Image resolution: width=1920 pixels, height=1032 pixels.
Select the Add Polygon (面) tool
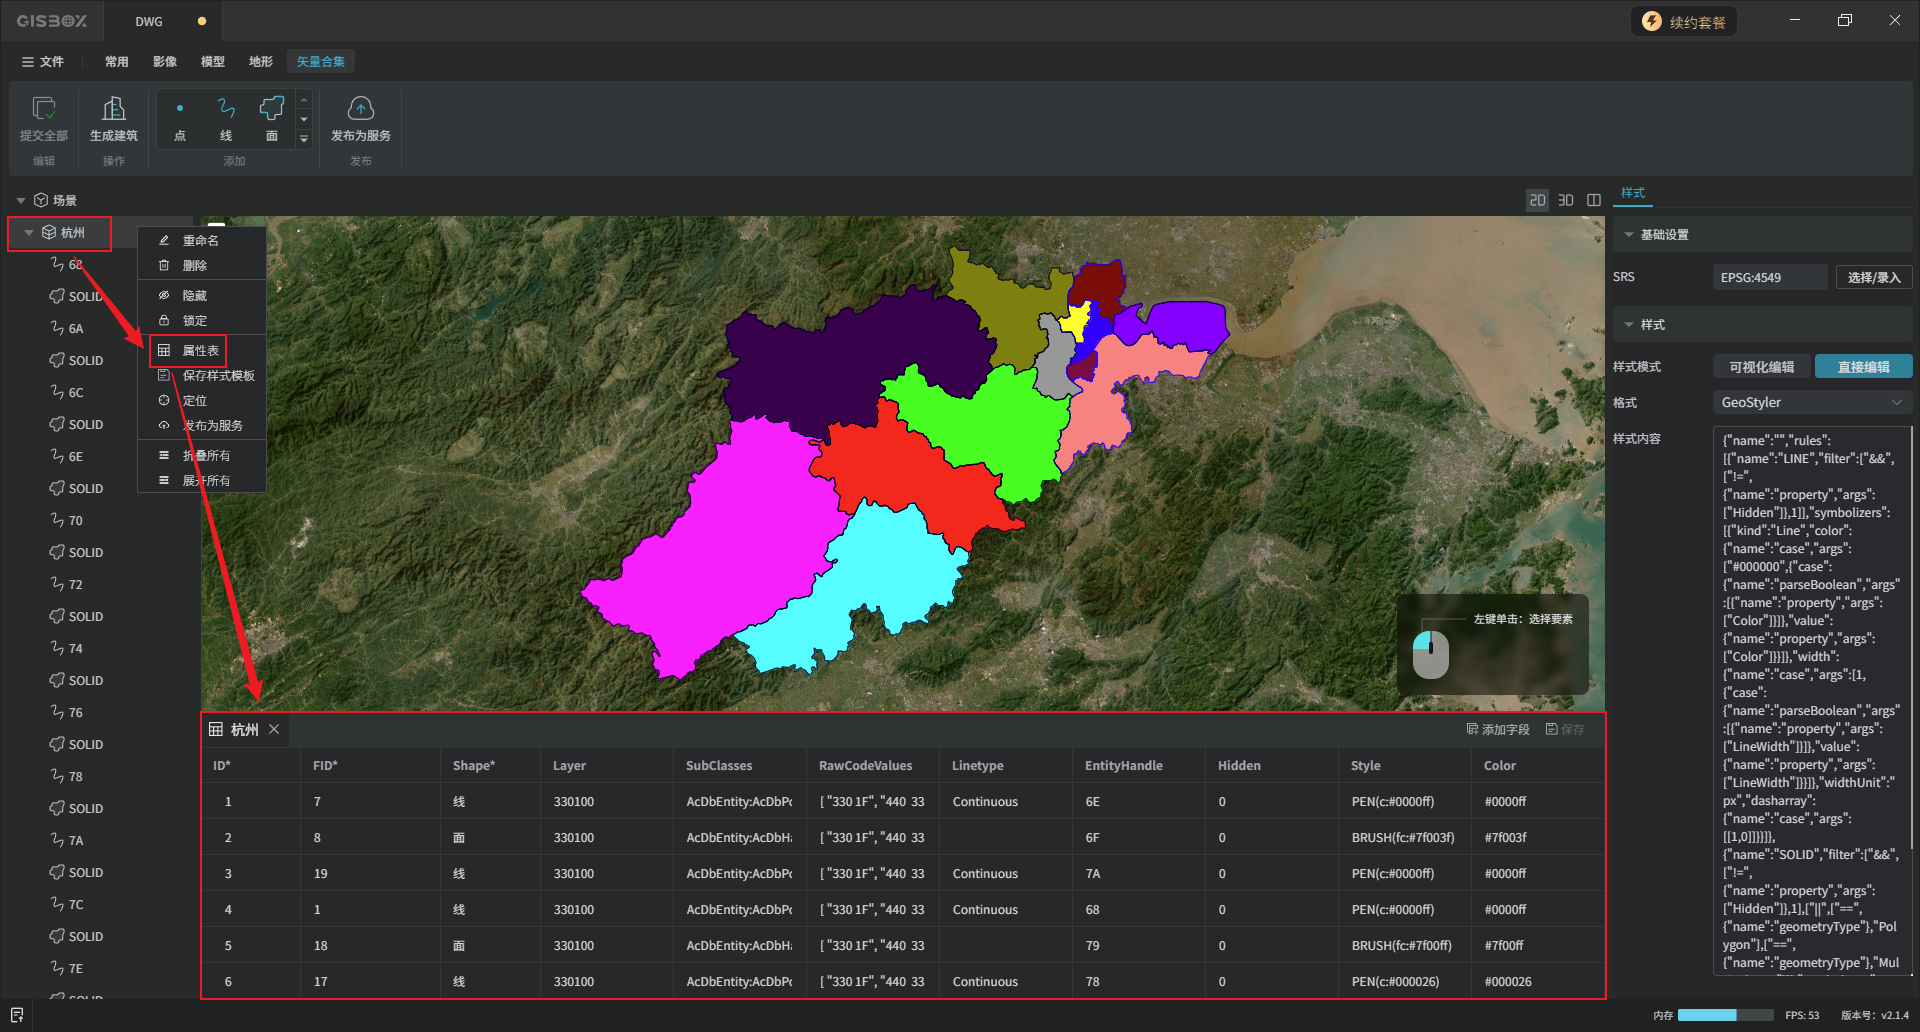271,109
